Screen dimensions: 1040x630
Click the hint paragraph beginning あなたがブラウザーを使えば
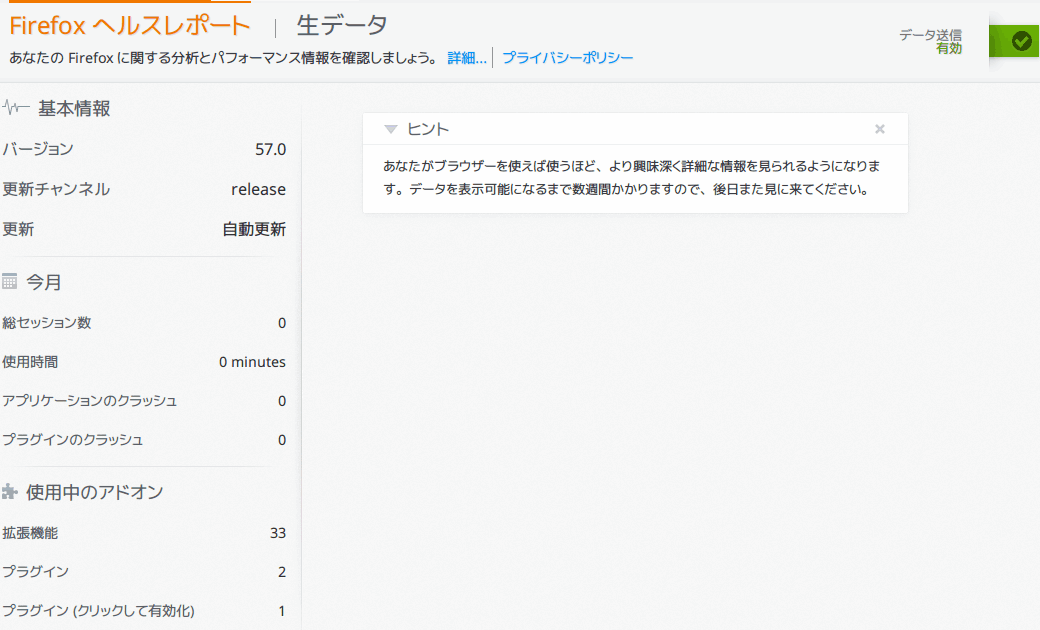pos(632,178)
